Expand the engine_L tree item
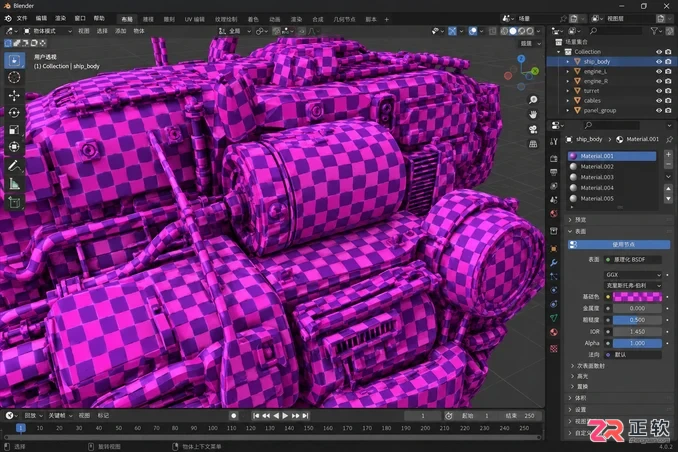Image resolution: width=678 pixels, height=452 pixels. pos(568,71)
